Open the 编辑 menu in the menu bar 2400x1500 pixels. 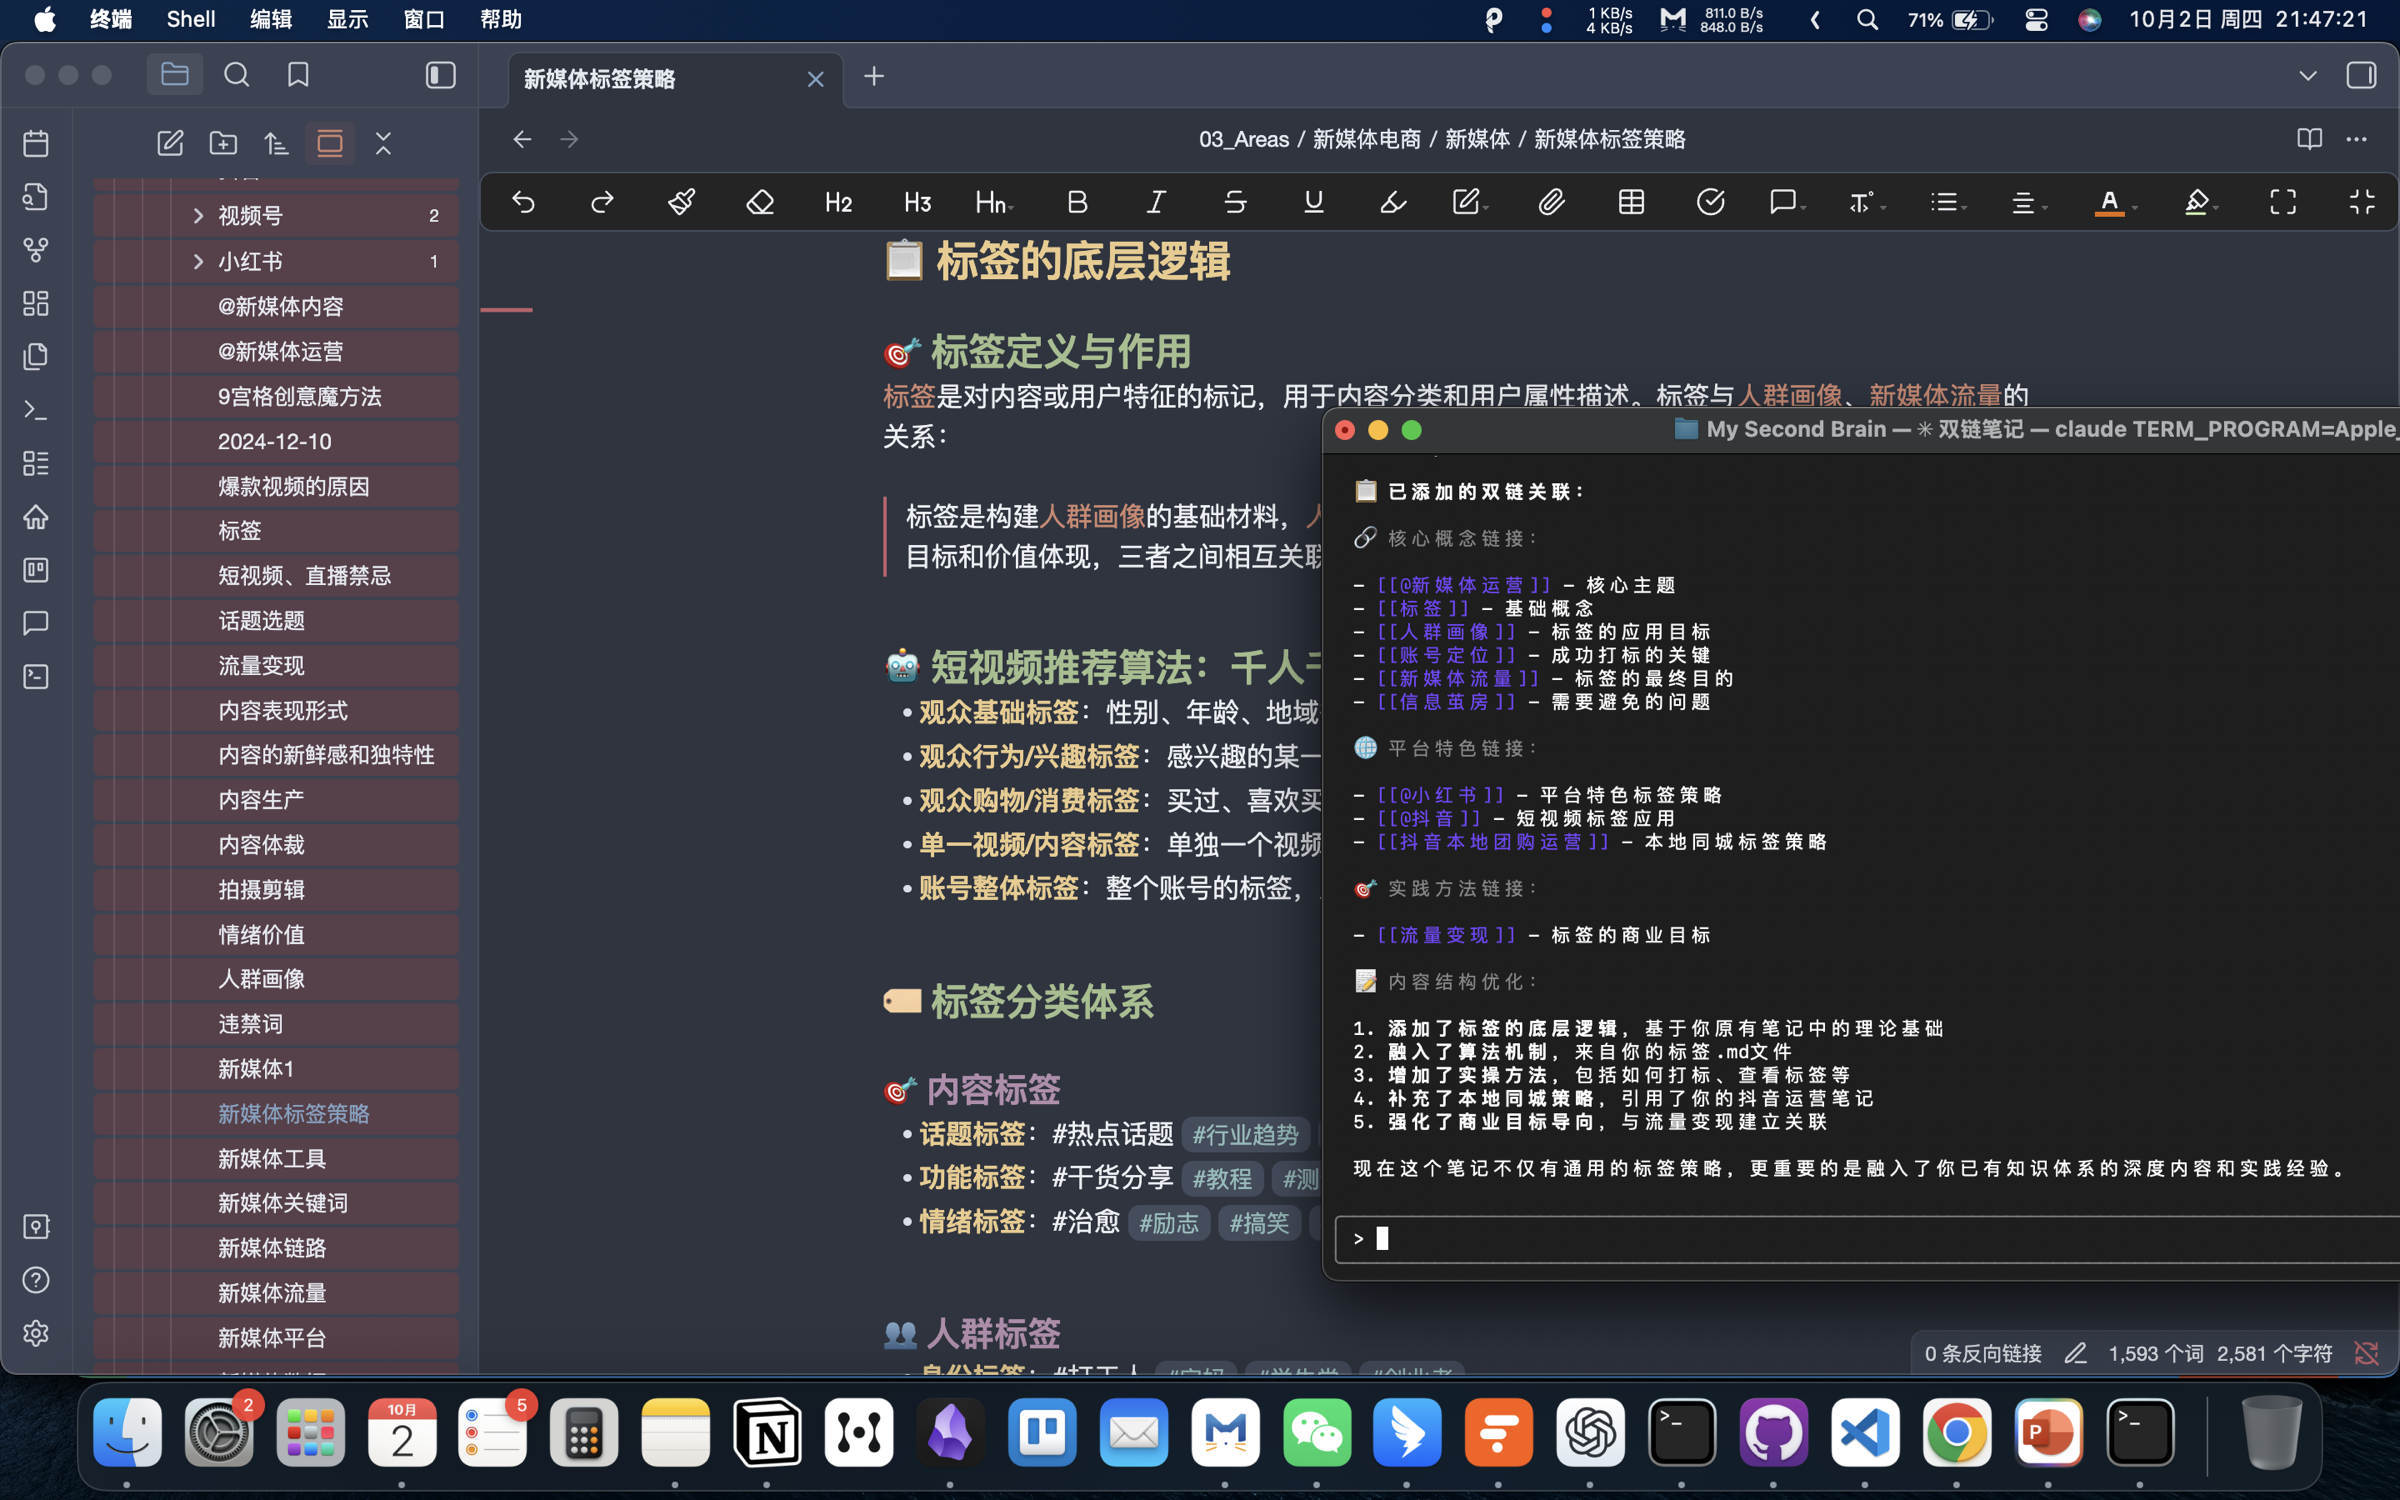click(270, 19)
